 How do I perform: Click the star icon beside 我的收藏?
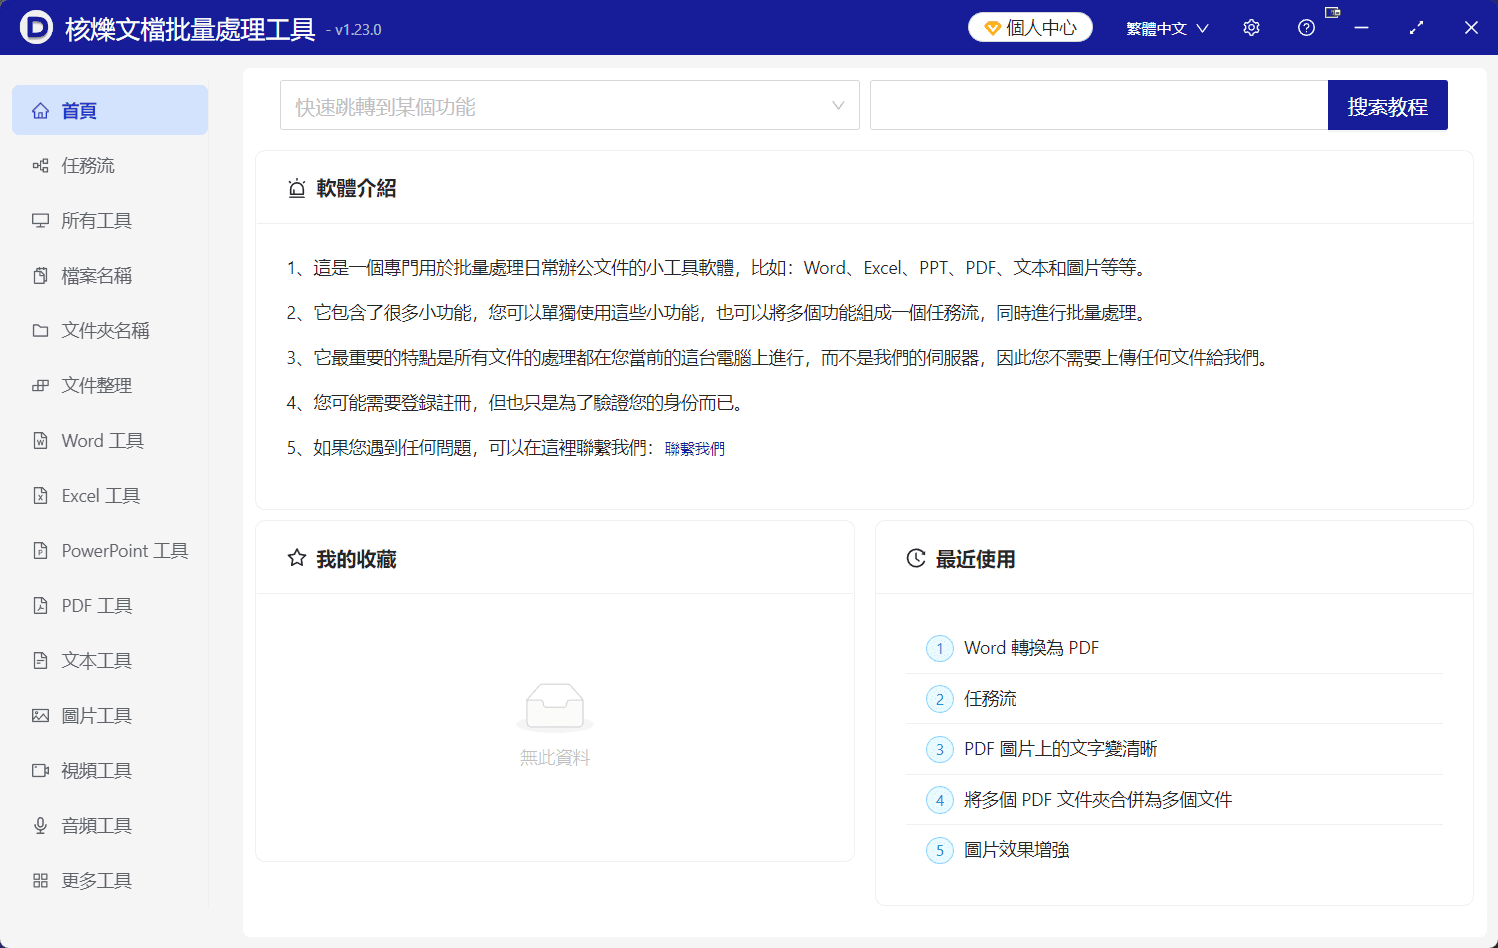[x=297, y=558]
